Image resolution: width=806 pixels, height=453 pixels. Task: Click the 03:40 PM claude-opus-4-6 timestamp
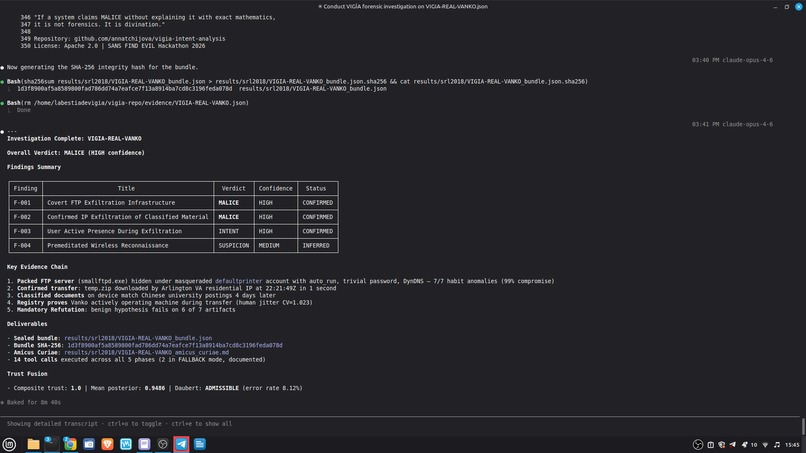coord(732,60)
